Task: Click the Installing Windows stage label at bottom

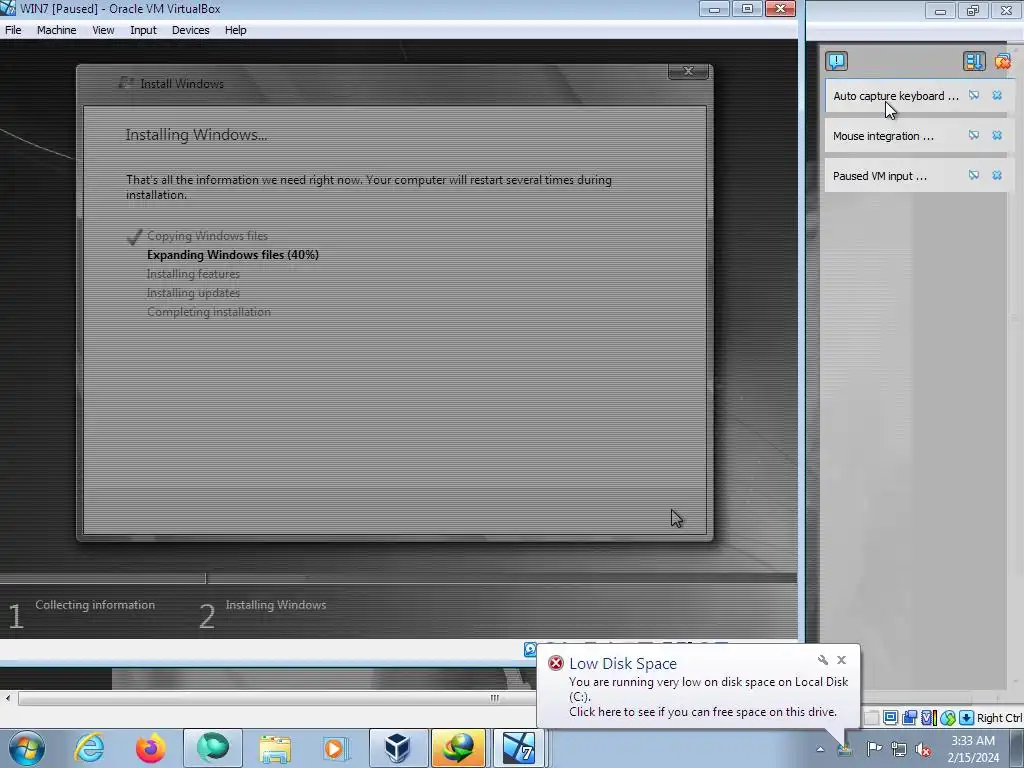Action: point(276,605)
